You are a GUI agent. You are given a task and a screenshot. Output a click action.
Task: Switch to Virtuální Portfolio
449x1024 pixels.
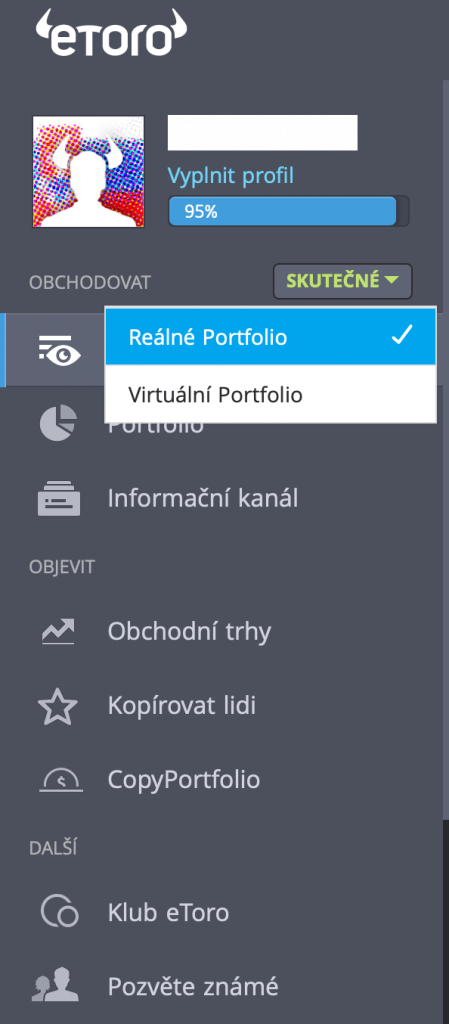270,394
